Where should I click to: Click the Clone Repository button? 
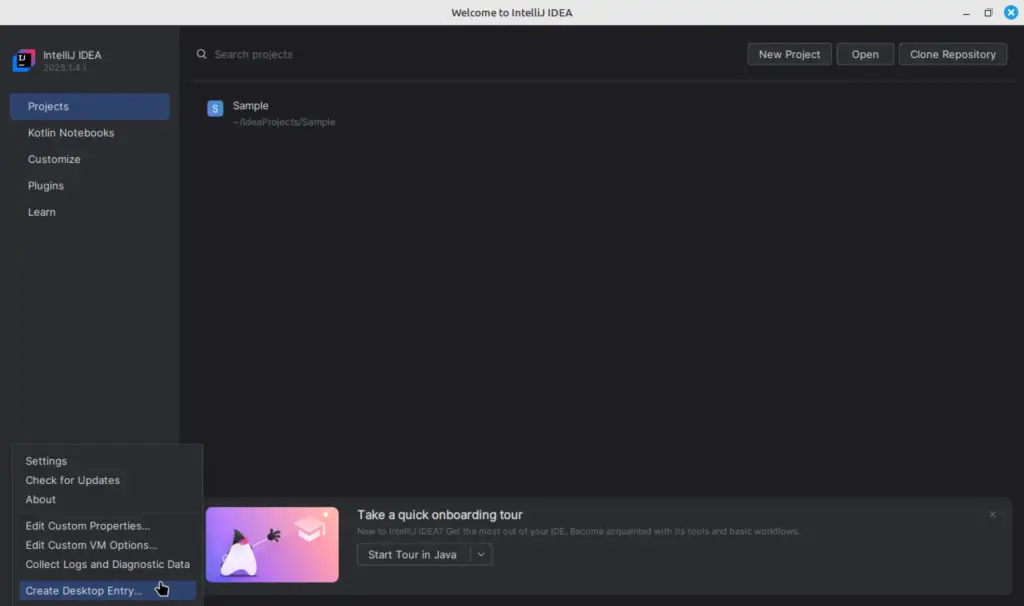tap(952, 54)
